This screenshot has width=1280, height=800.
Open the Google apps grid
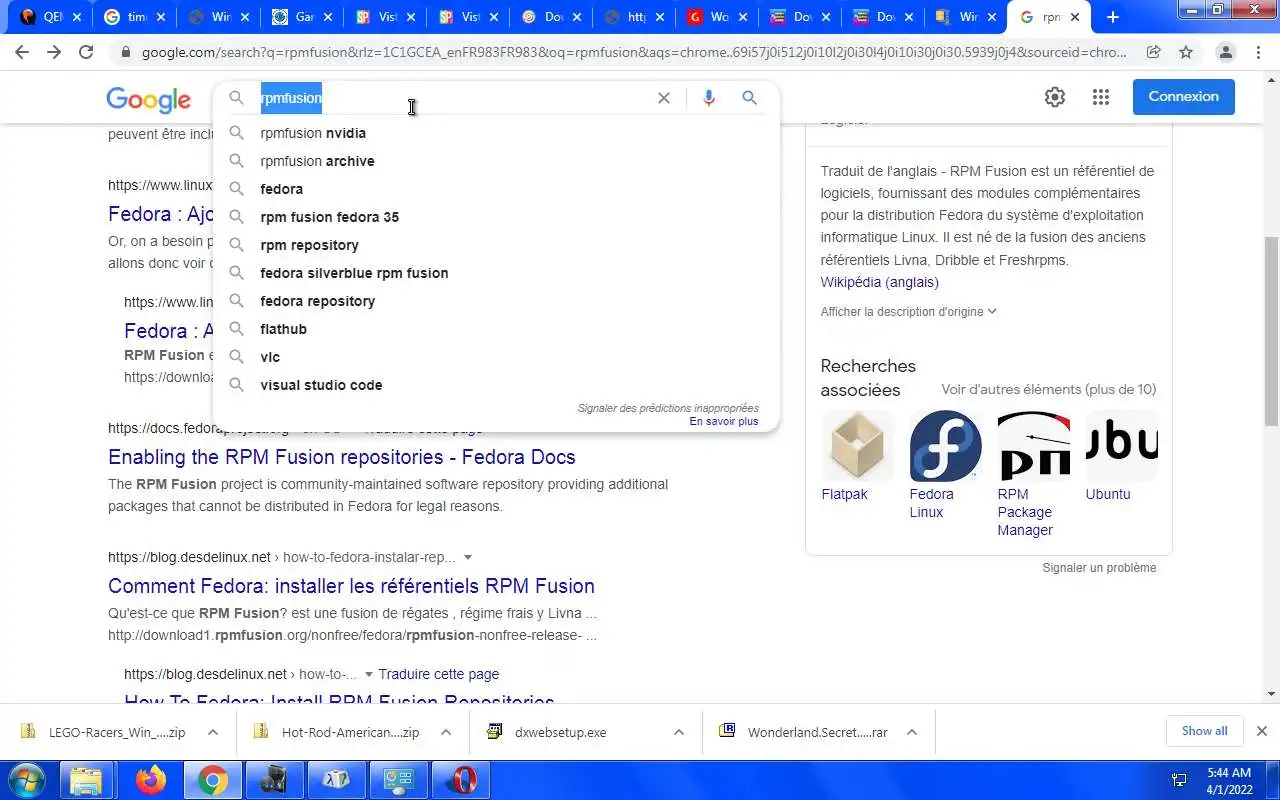click(x=1101, y=97)
